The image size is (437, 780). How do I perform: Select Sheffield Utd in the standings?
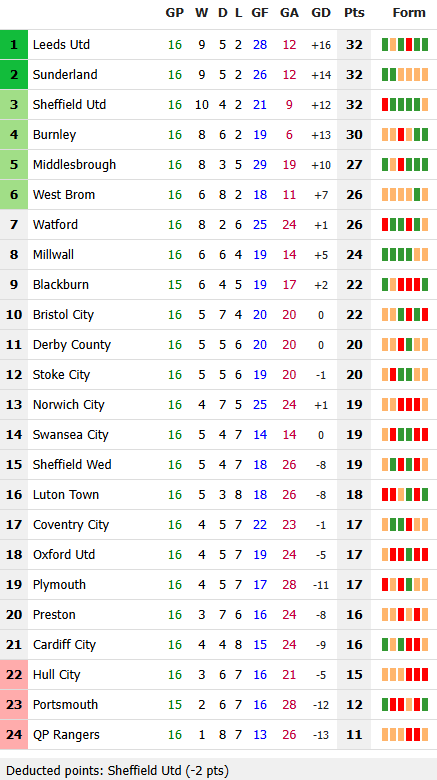(218, 104)
